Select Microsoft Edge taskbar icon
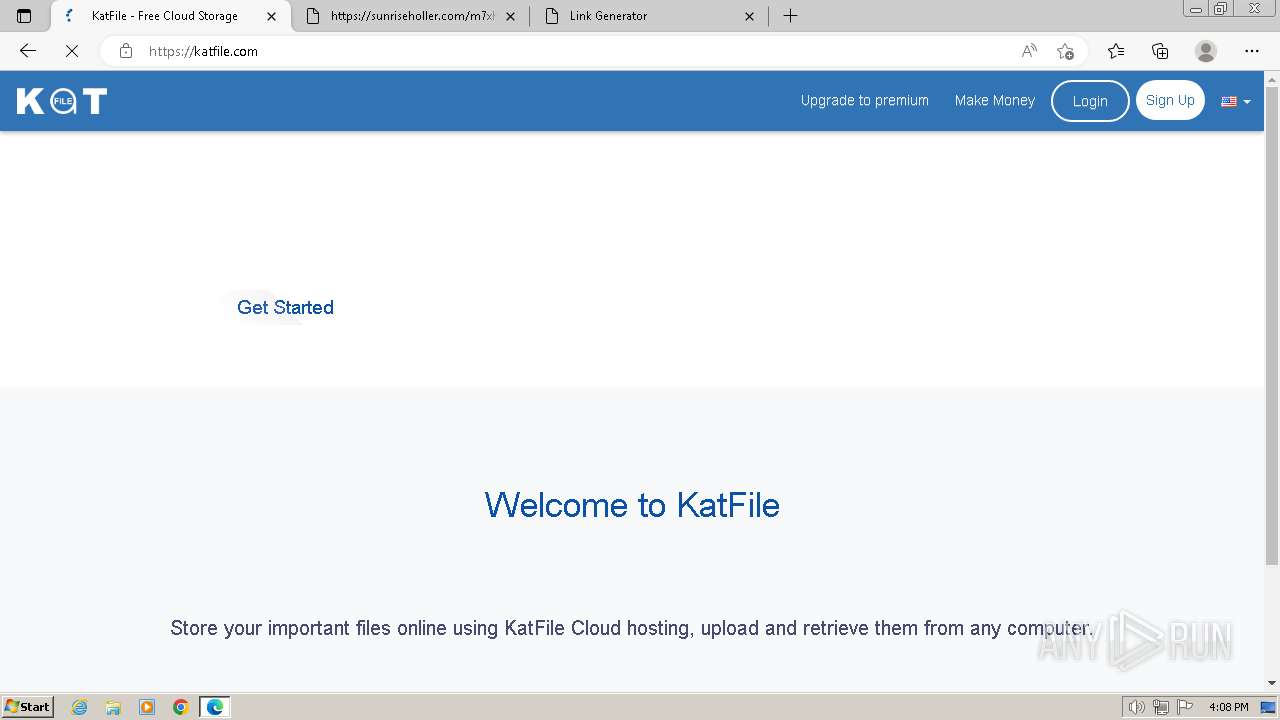Viewport: 1280px width, 720px height. (215, 707)
